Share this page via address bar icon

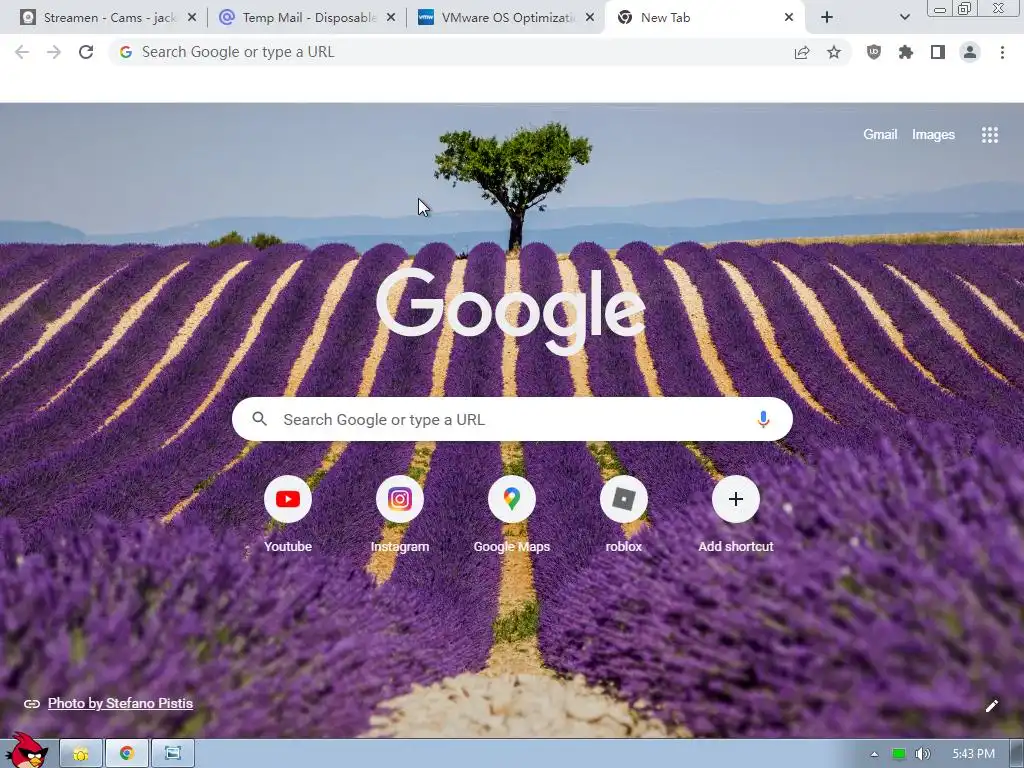pyautogui.click(x=802, y=52)
